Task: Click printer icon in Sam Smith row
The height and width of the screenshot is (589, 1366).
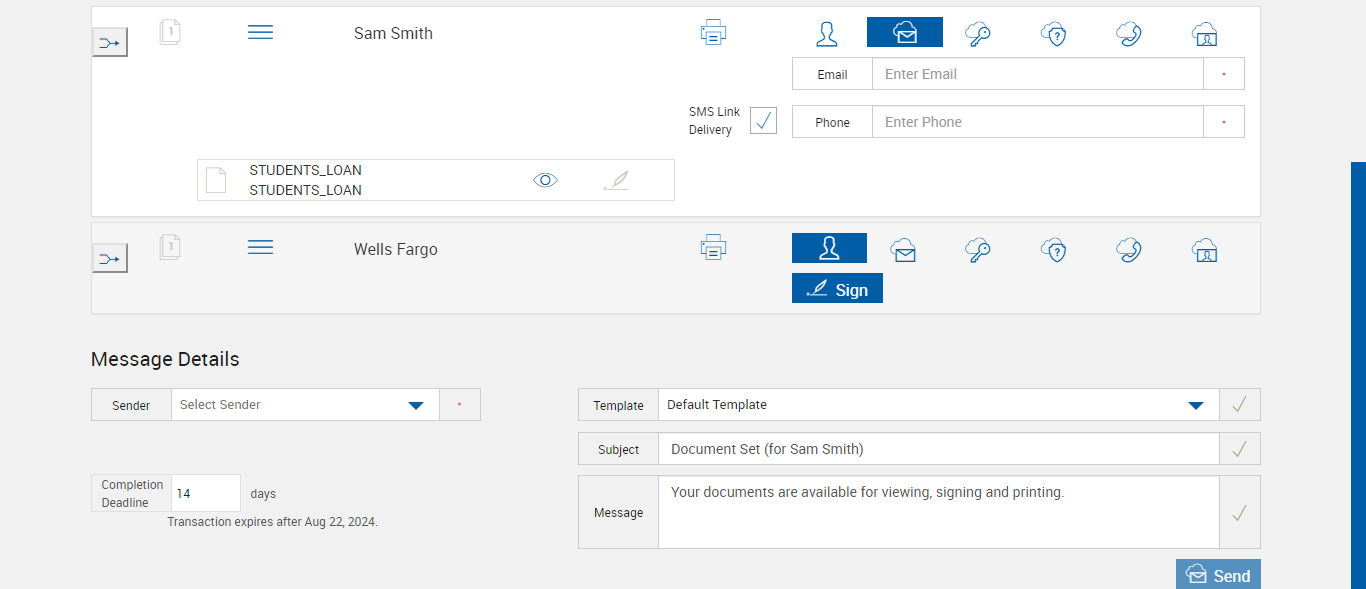Action: pos(713,33)
